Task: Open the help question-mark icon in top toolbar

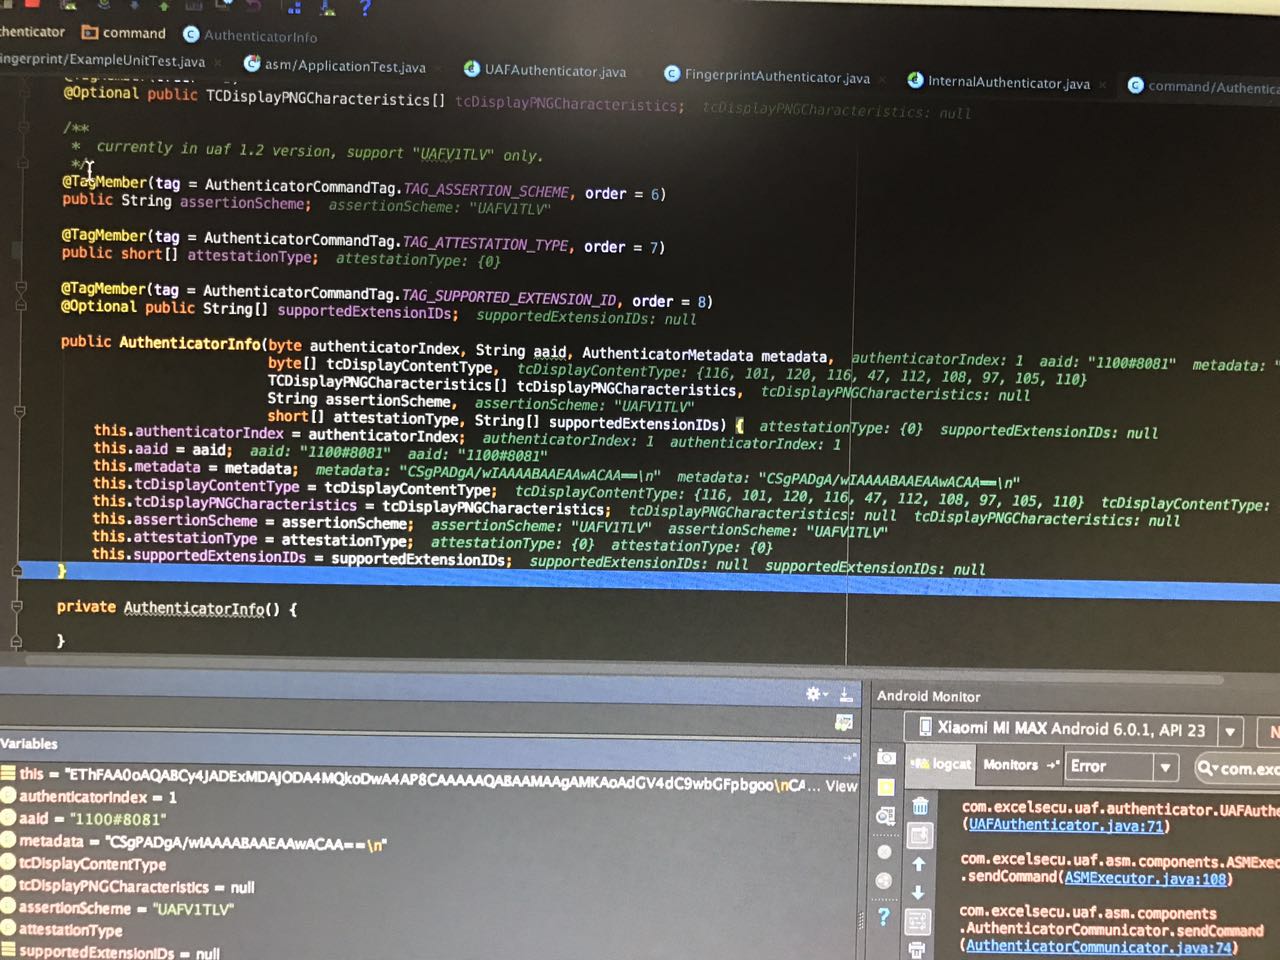Action: 365,8
